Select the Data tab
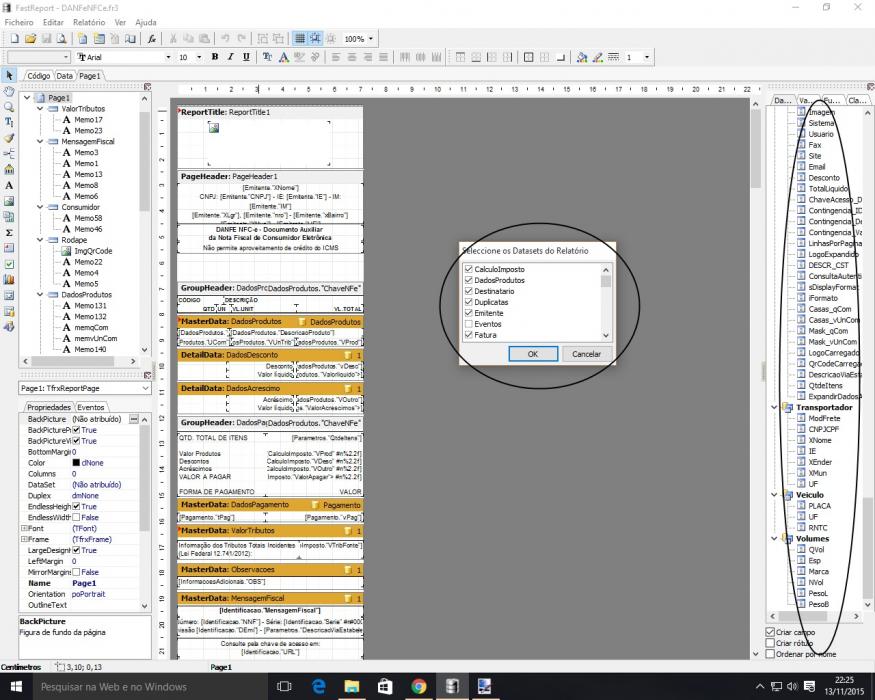The height and width of the screenshot is (700, 875). [64, 76]
